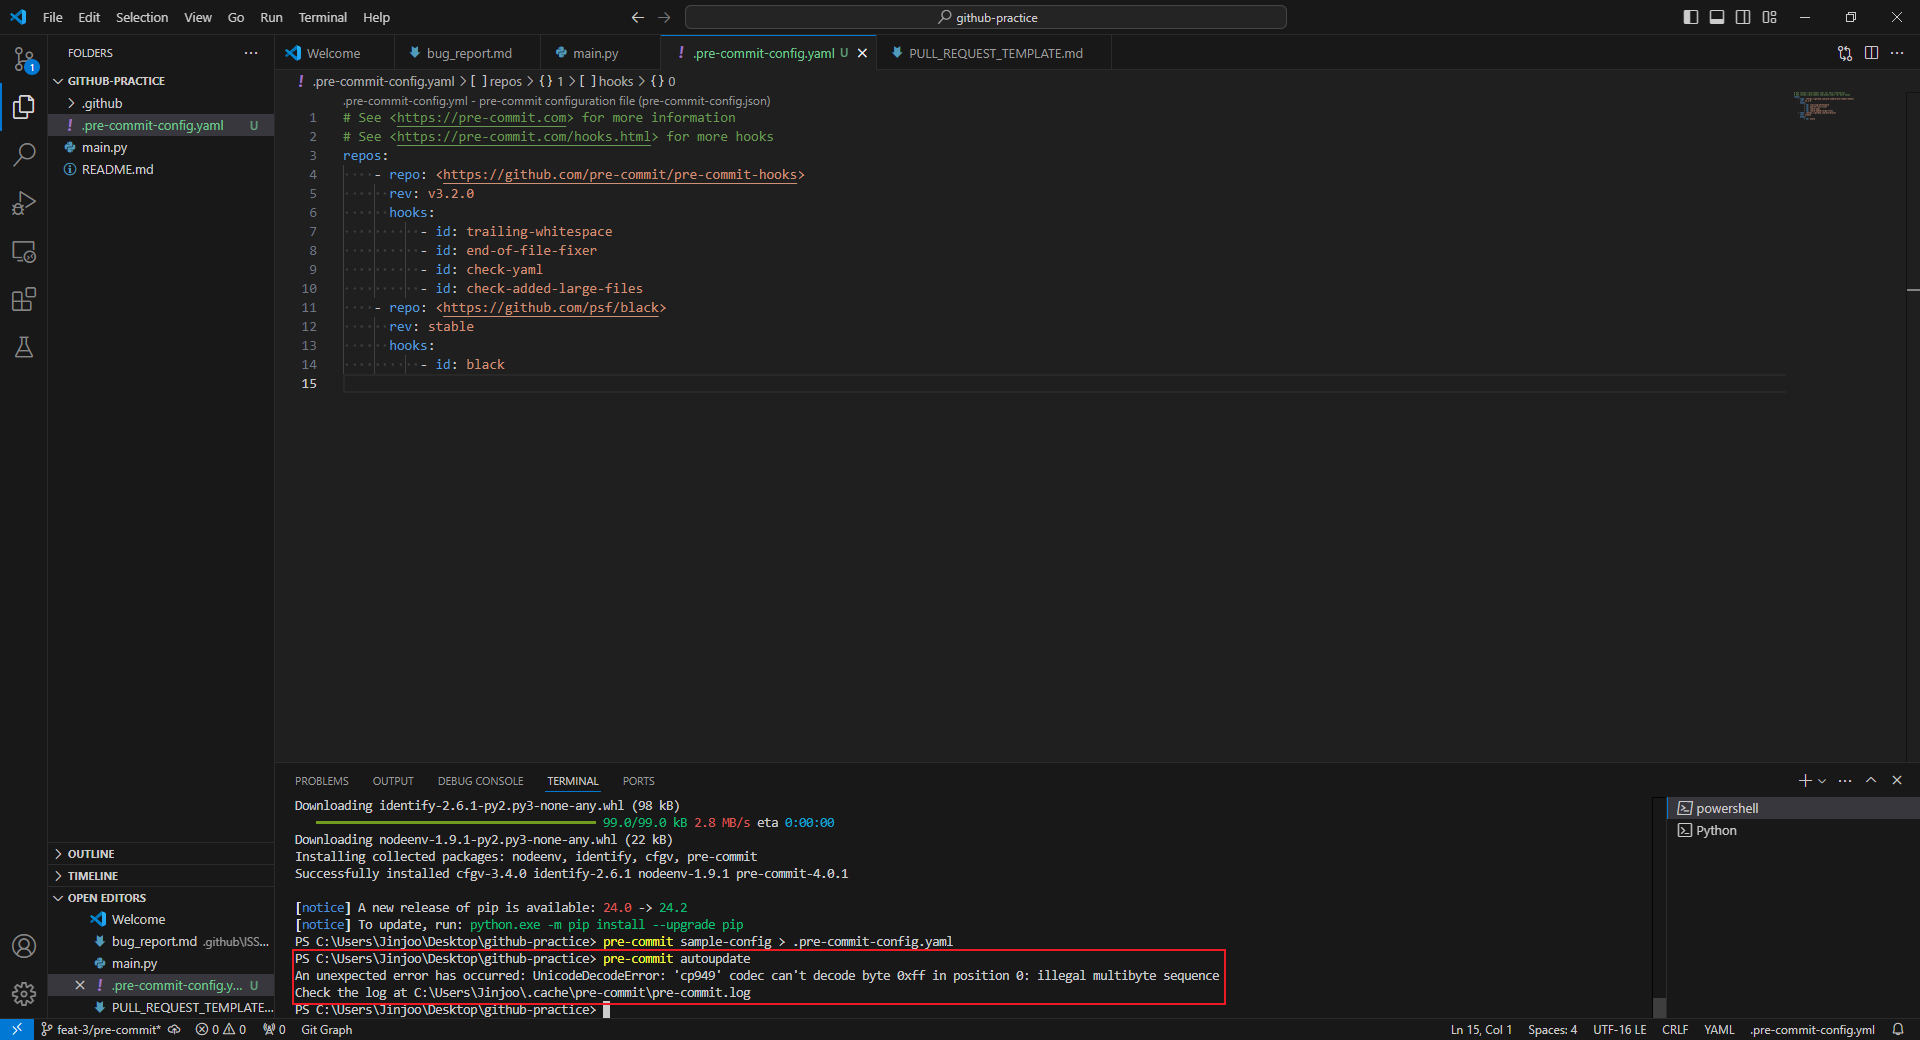The height and width of the screenshot is (1040, 1920).
Task: Switch to the bug_report.md editor tab
Action: (469, 53)
